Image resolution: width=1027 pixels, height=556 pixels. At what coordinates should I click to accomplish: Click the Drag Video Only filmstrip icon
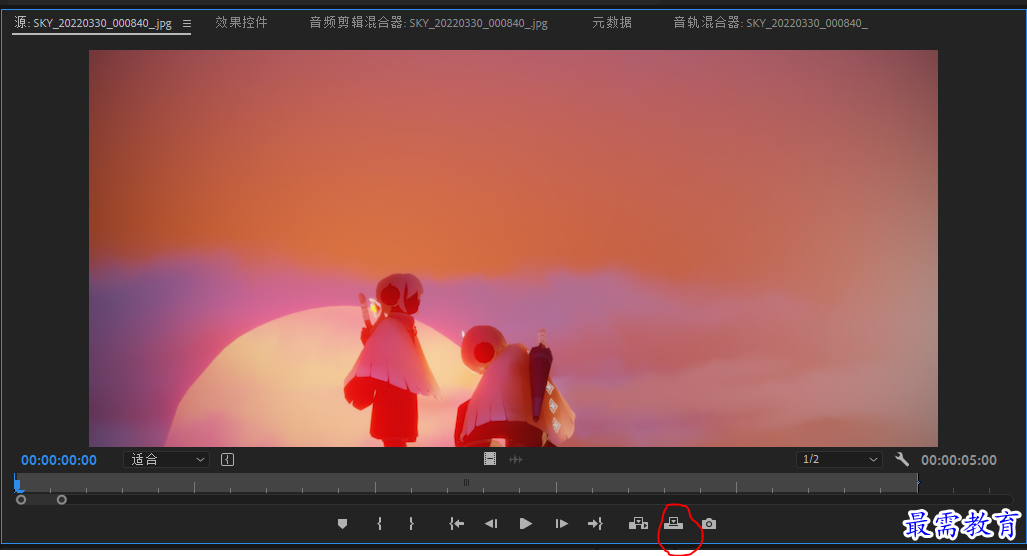pos(490,459)
